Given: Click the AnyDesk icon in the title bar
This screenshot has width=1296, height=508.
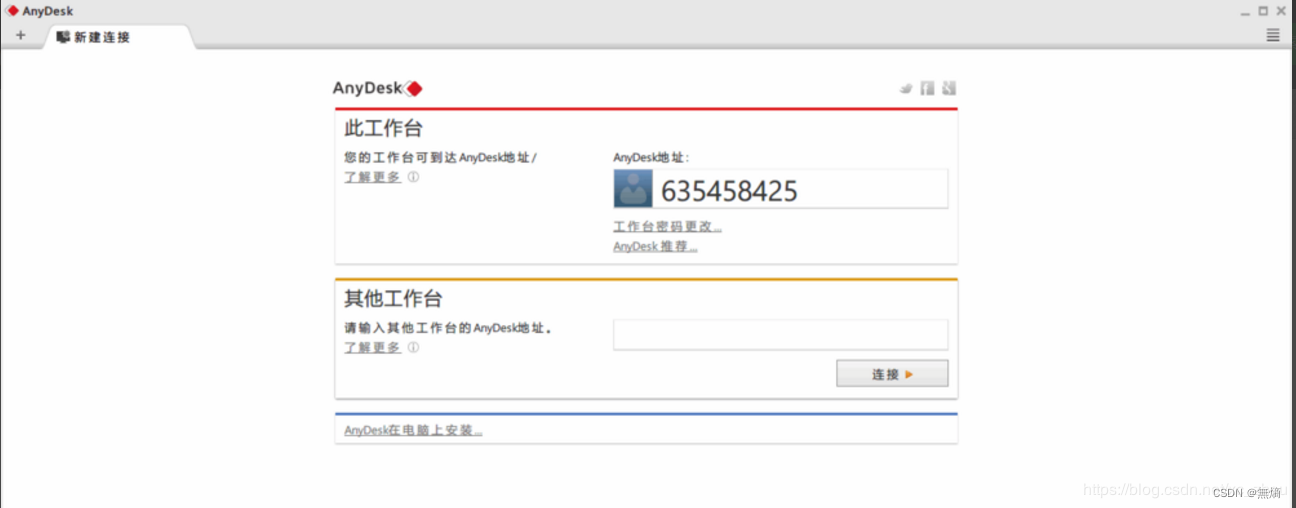Looking at the screenshot, I should click(13, 11).
